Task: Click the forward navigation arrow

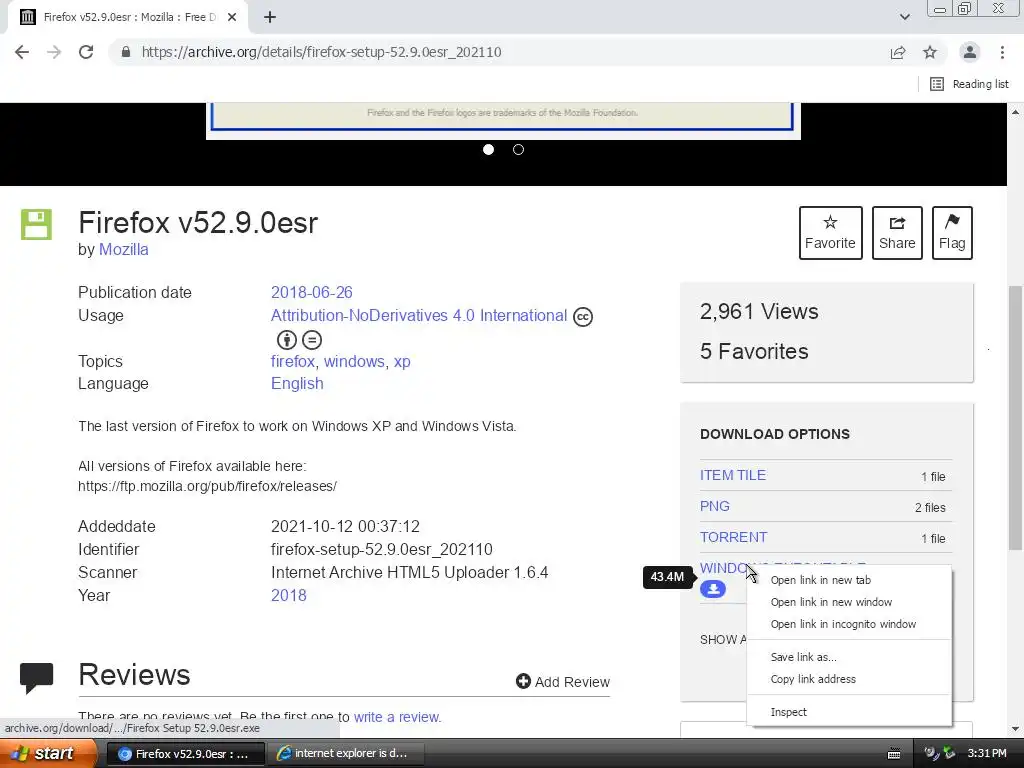Action: coord(54,52)
